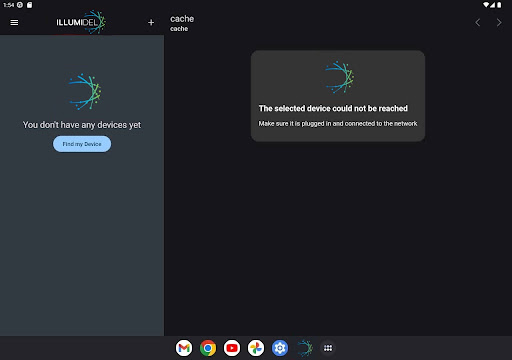Open Gmail from the taskbar
512x360 pixels.
click(x=184, y=348)
